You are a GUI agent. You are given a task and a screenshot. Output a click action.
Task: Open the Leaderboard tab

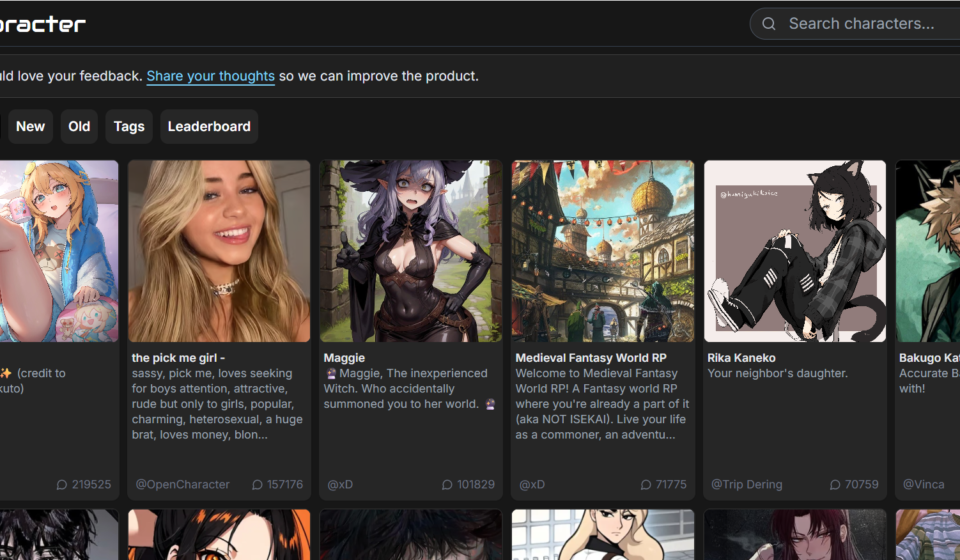tap(209, 127)
